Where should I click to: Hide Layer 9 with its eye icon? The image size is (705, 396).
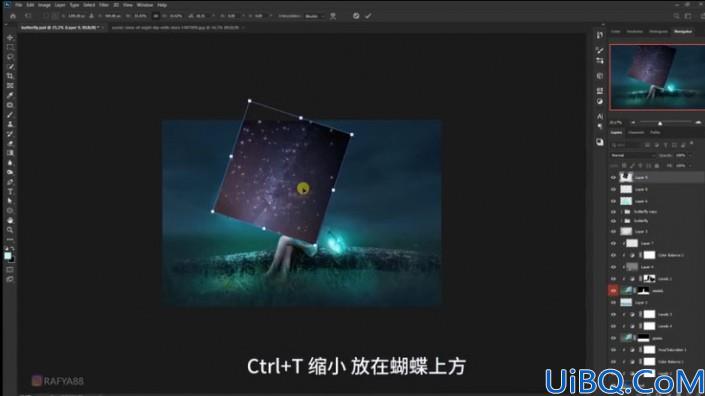[x=613, y=178]
